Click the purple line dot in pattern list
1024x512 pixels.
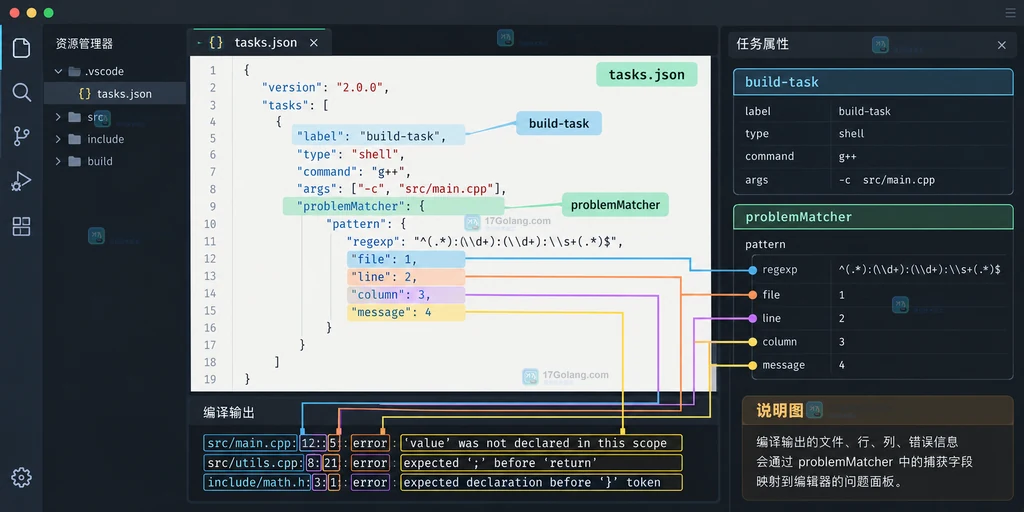(752, 318)
